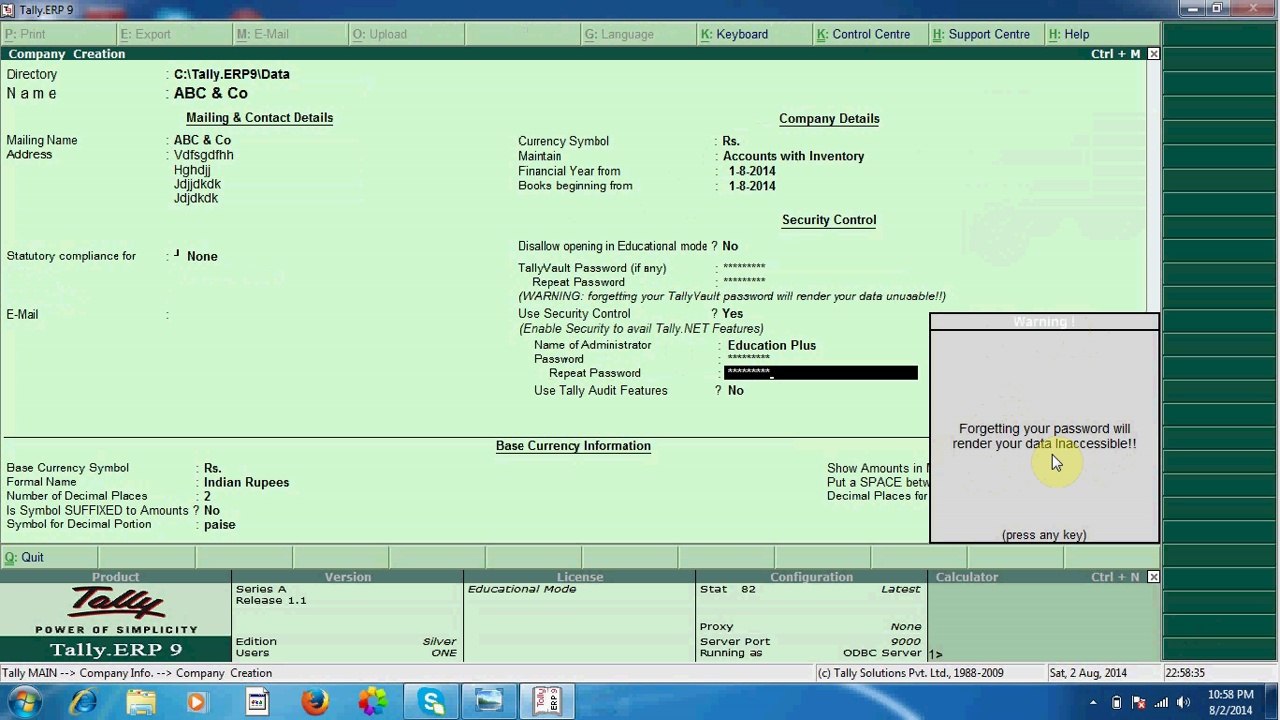Click the E-Mail field label

pyautogui.click(x=22, y=314)
